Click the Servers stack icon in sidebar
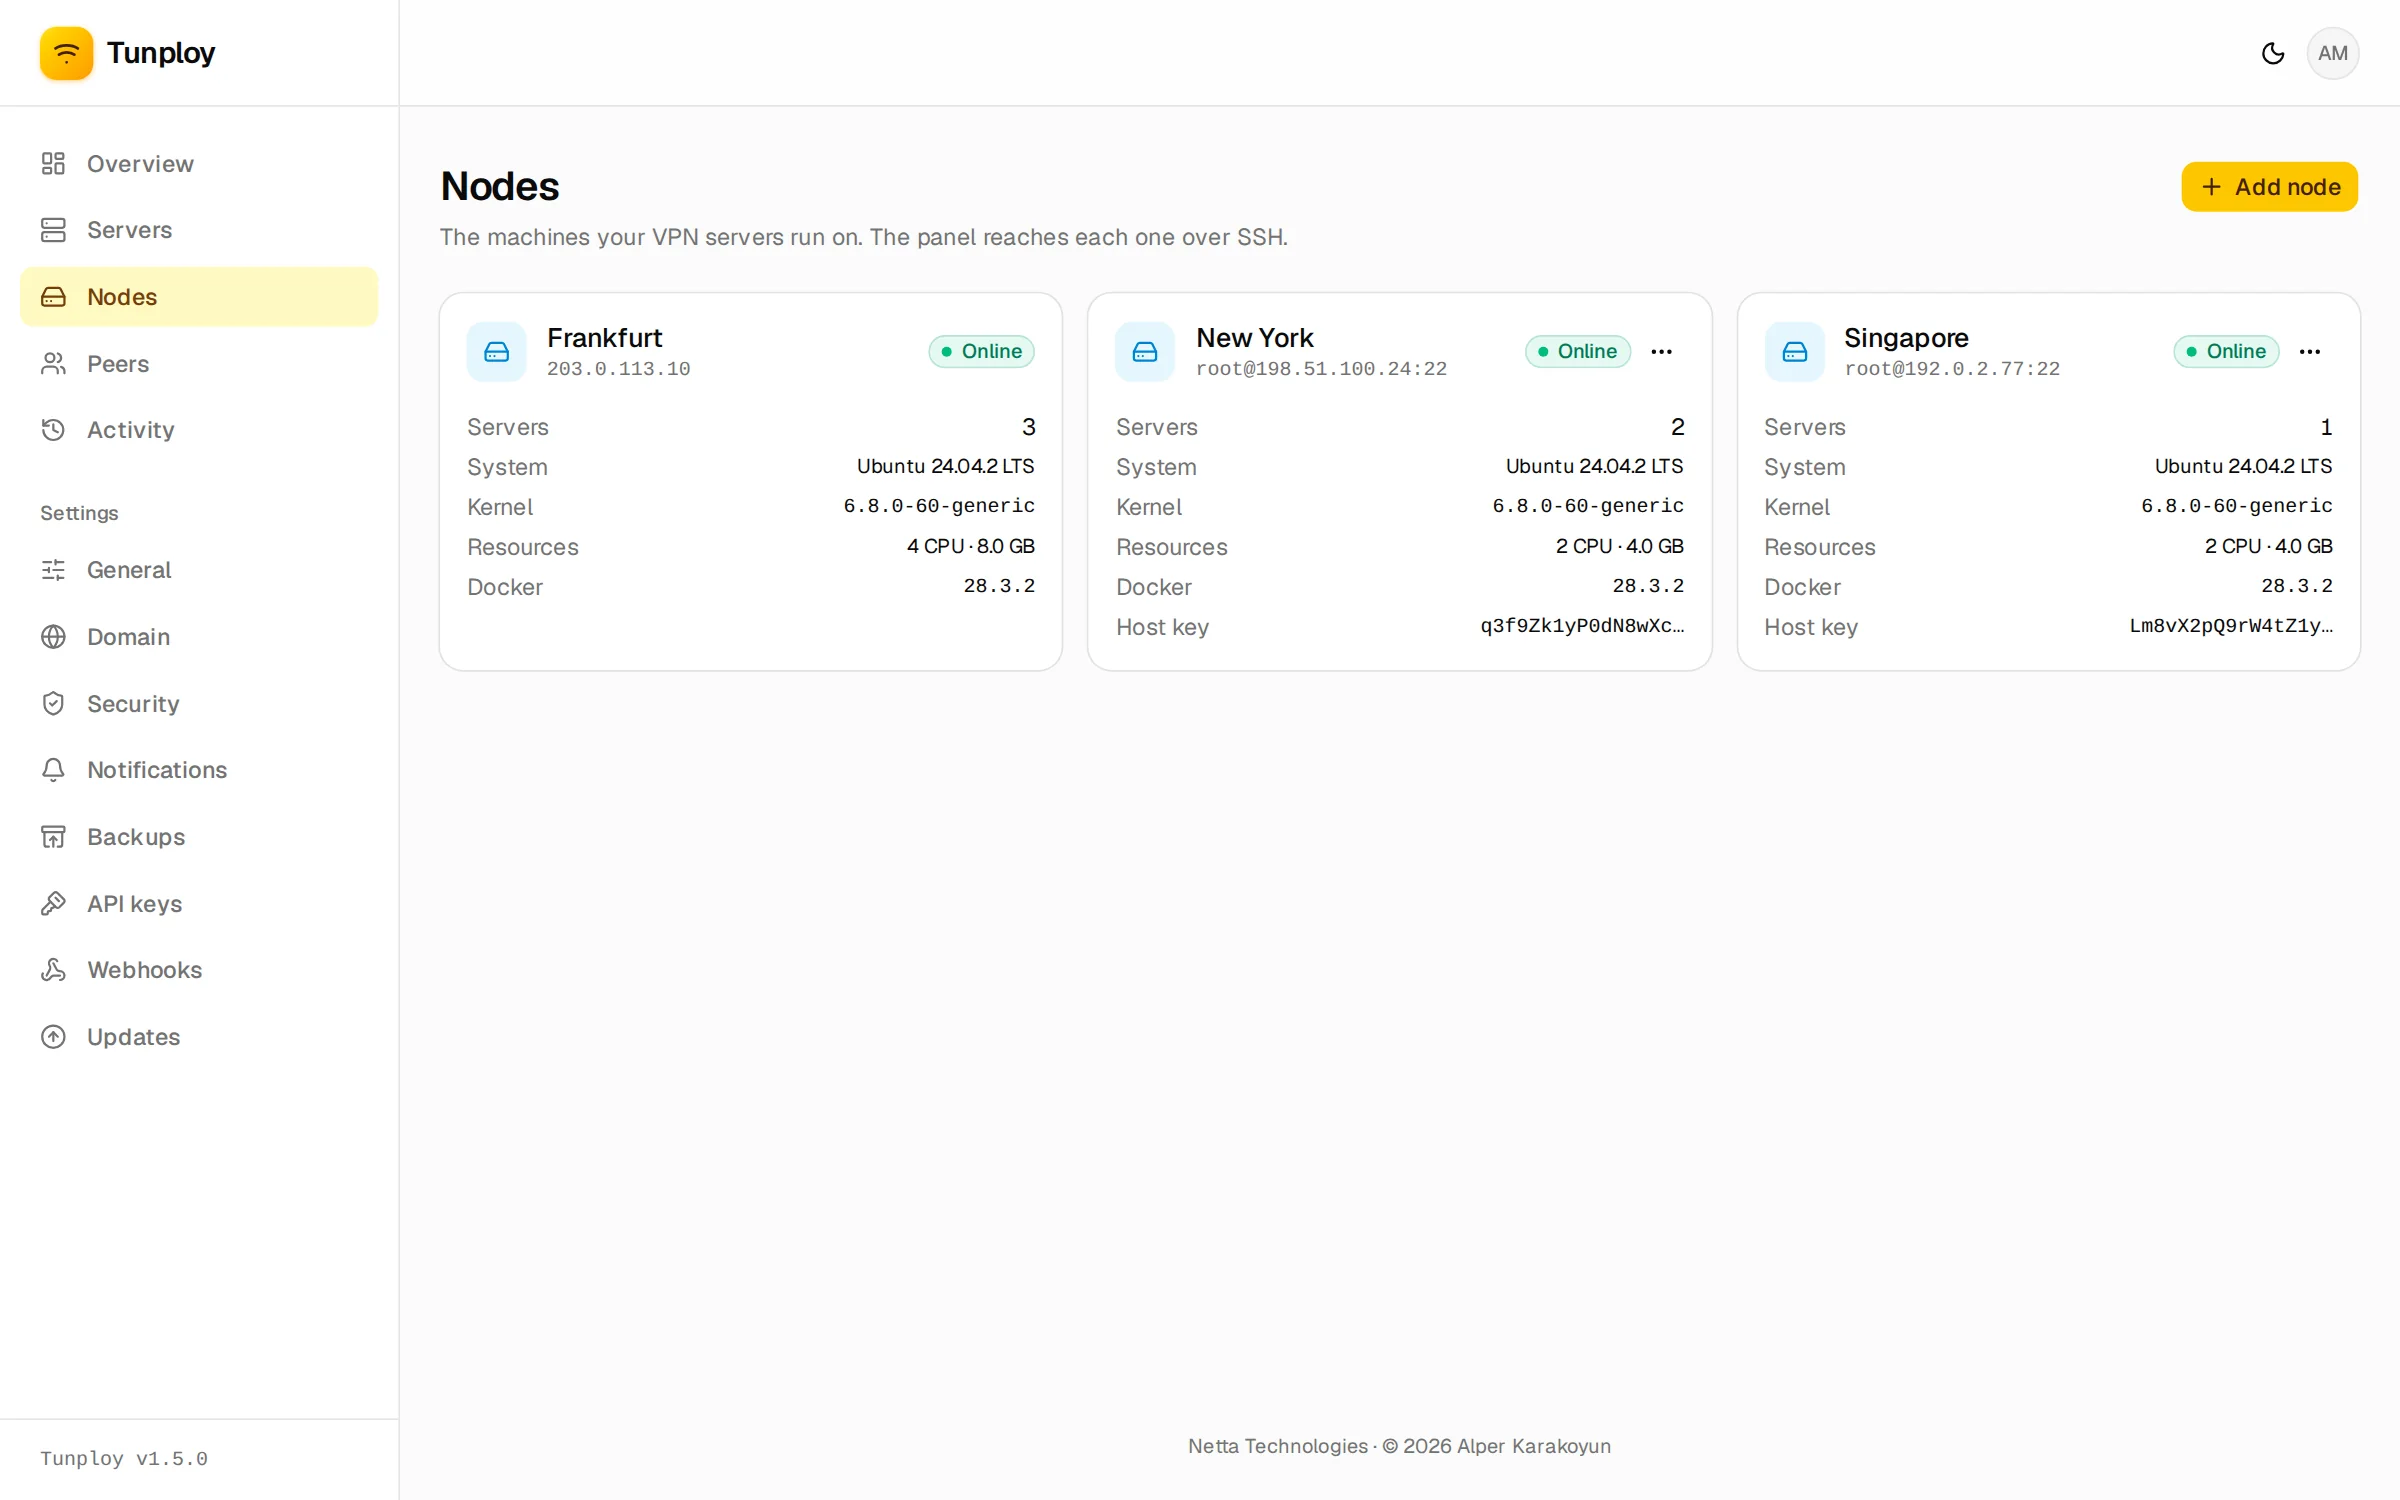 [53, 230]
